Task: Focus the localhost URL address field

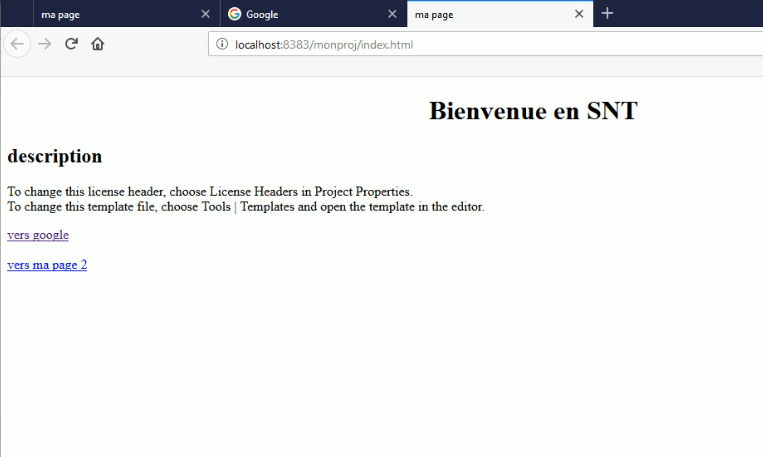Action: coord(450,44)
